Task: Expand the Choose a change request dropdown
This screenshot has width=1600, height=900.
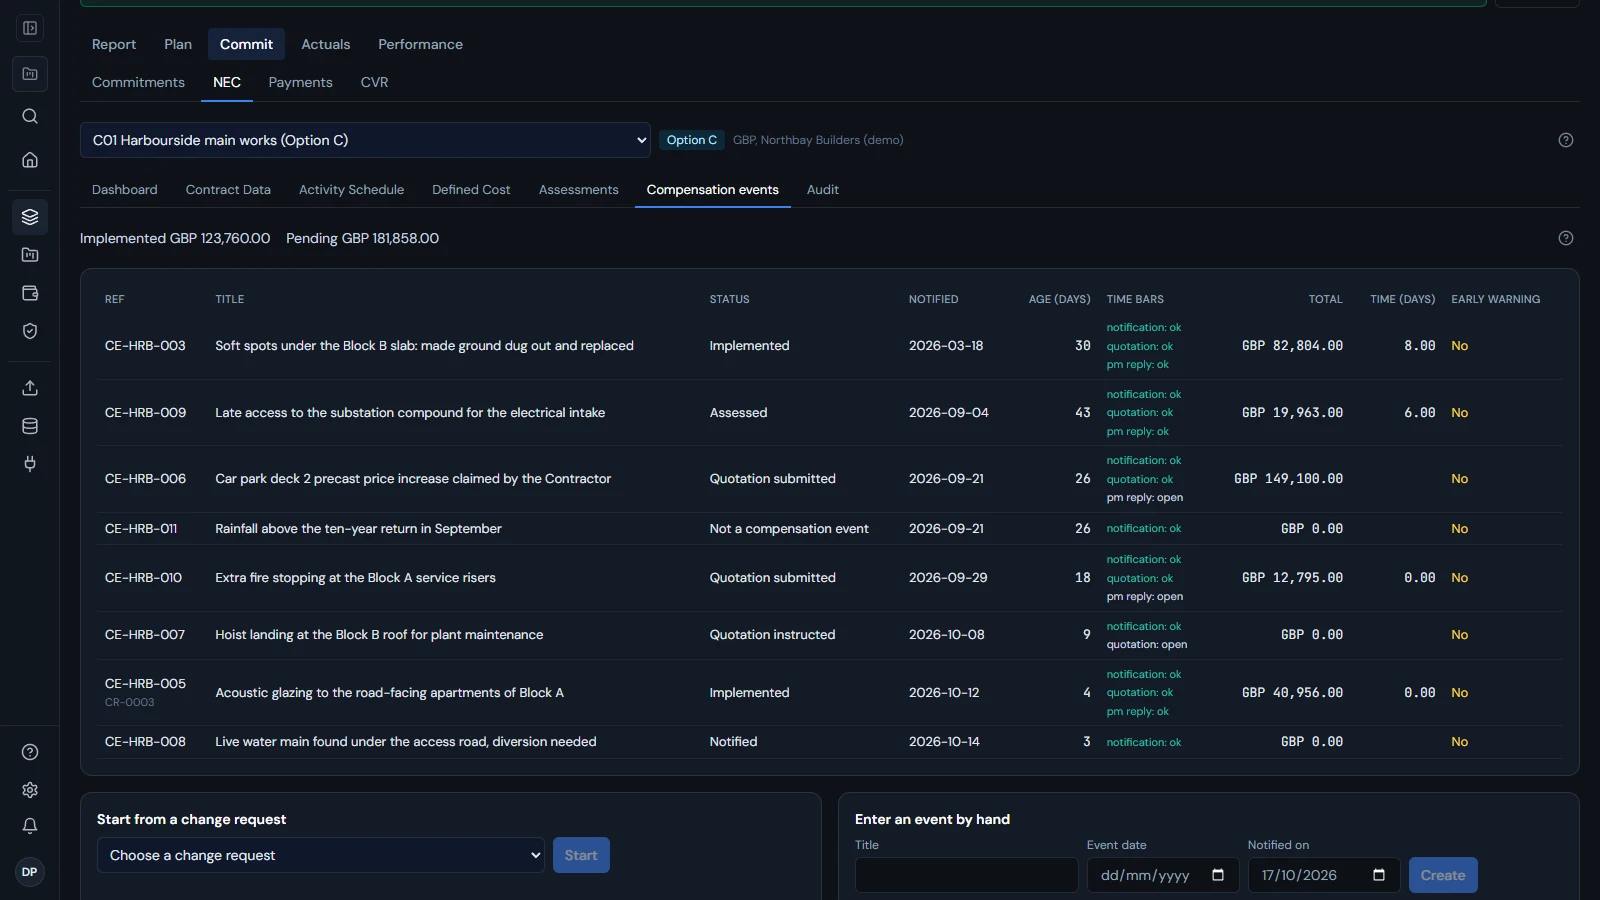Action: pos(321,855)
